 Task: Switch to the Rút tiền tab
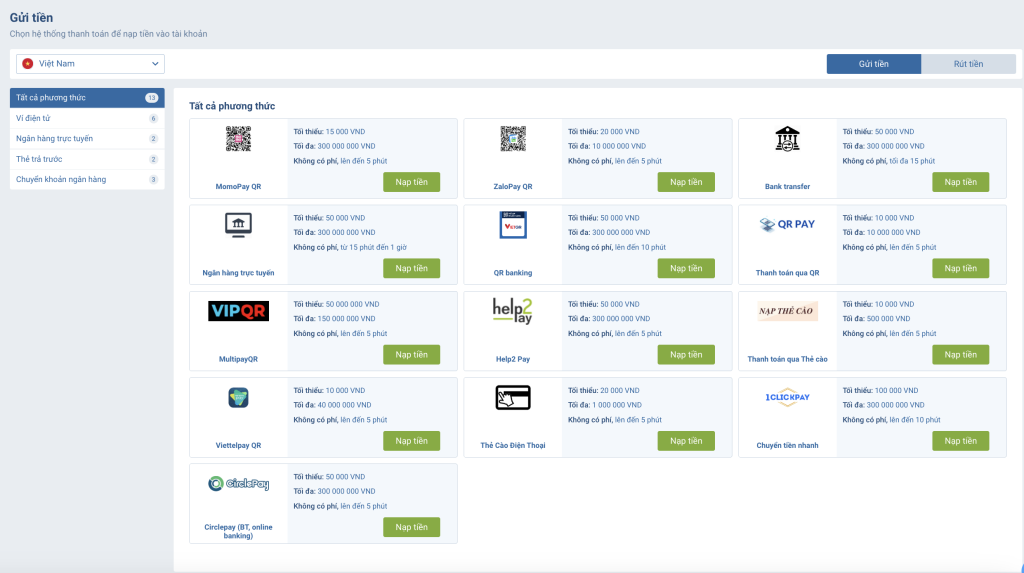point(967,64)
